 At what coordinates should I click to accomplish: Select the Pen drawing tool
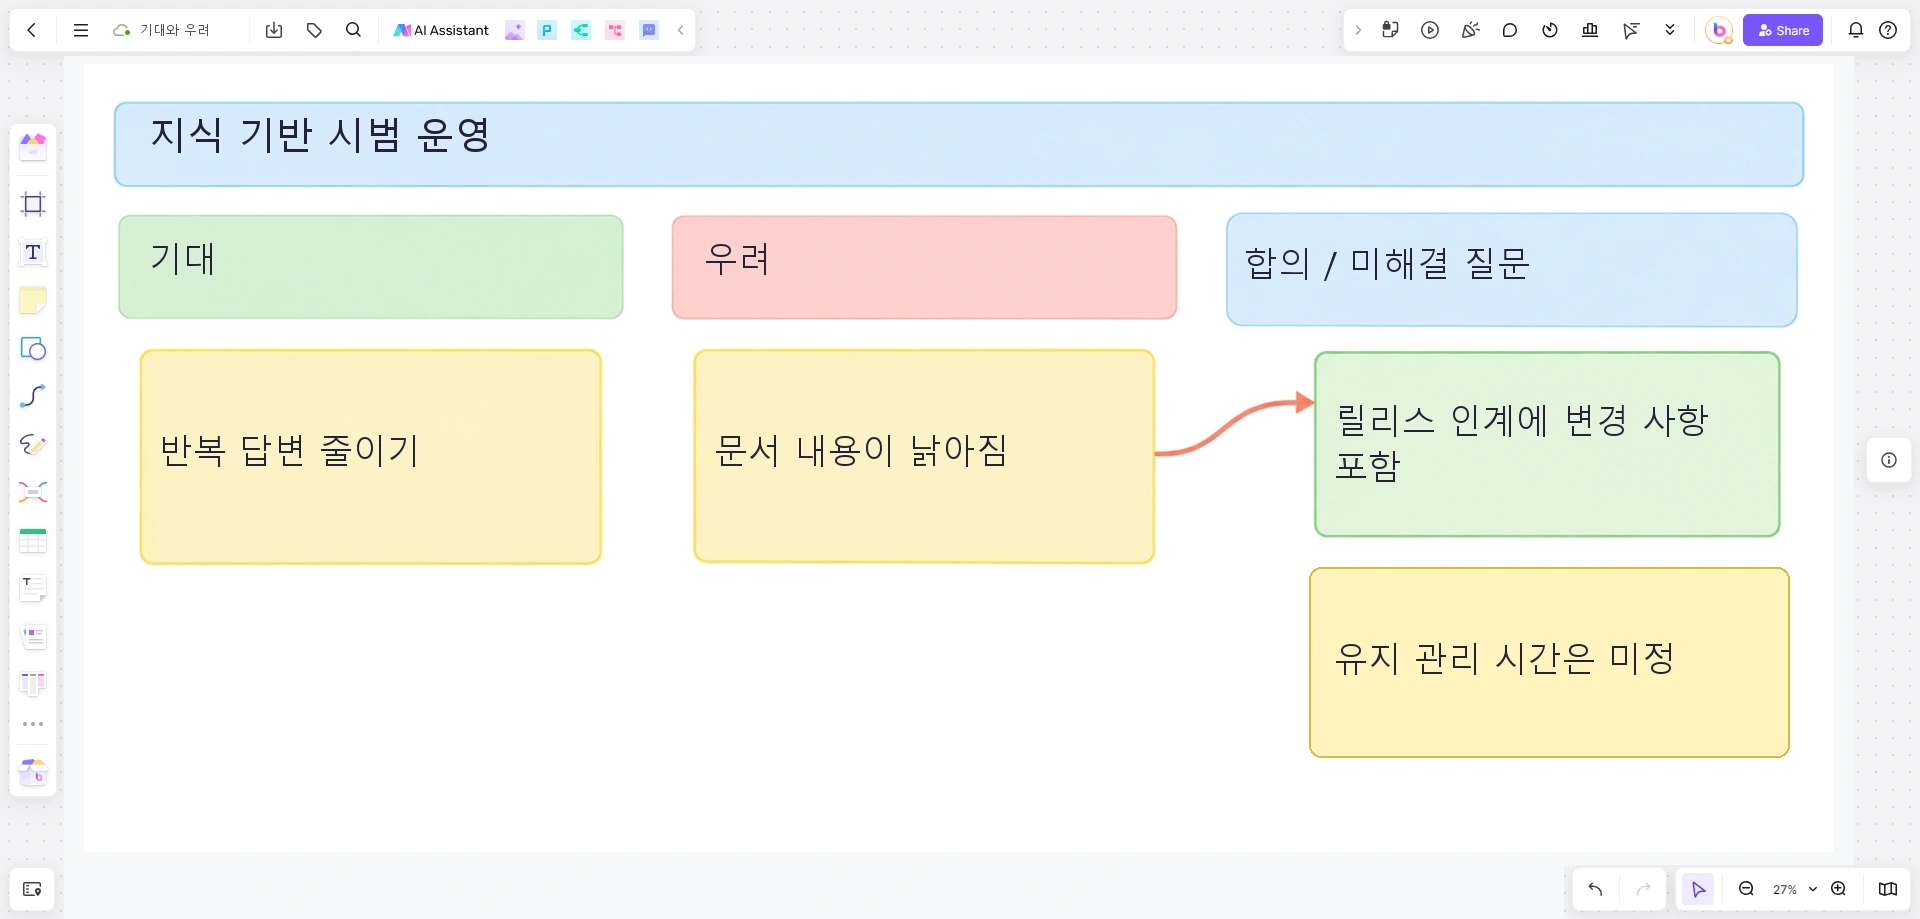33,444
